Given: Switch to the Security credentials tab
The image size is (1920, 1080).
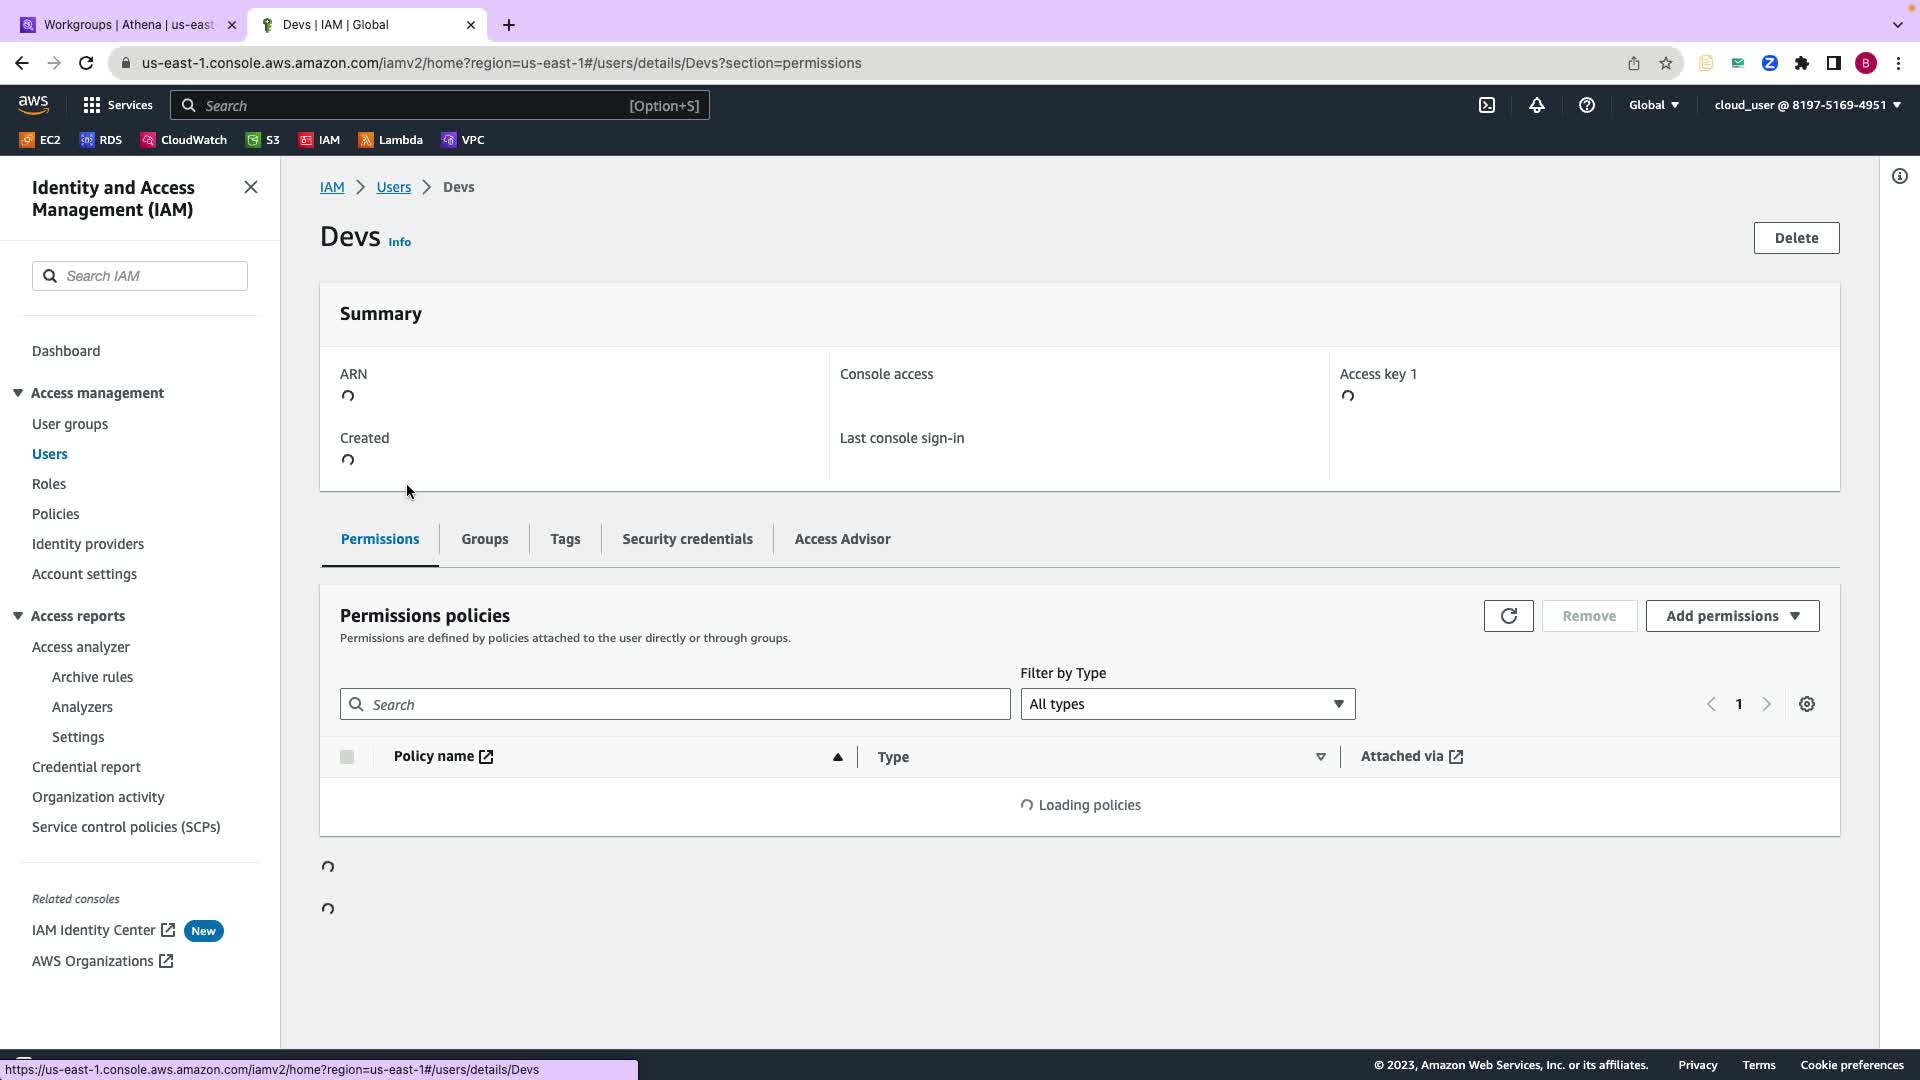Looking at the screenshot, I should (x=687, y=539).
